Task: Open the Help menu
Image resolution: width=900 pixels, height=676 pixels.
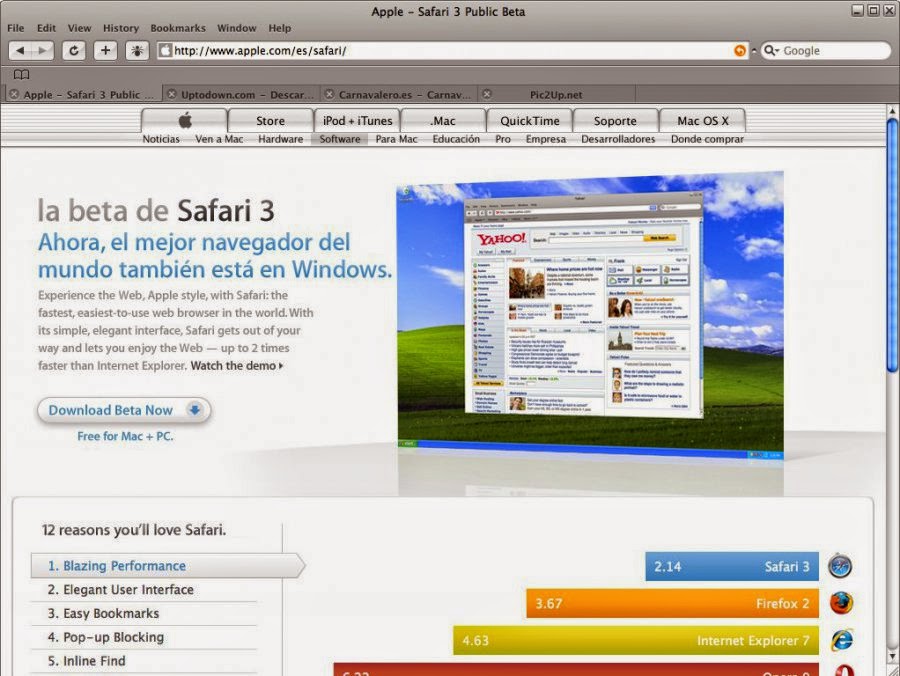Action: (x=280, y=28)
